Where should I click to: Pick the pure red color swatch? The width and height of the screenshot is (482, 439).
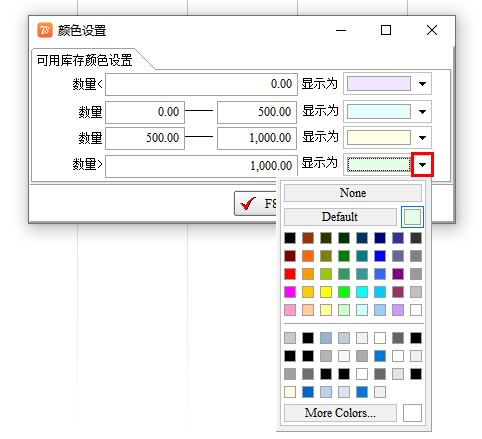coord(290,274)
